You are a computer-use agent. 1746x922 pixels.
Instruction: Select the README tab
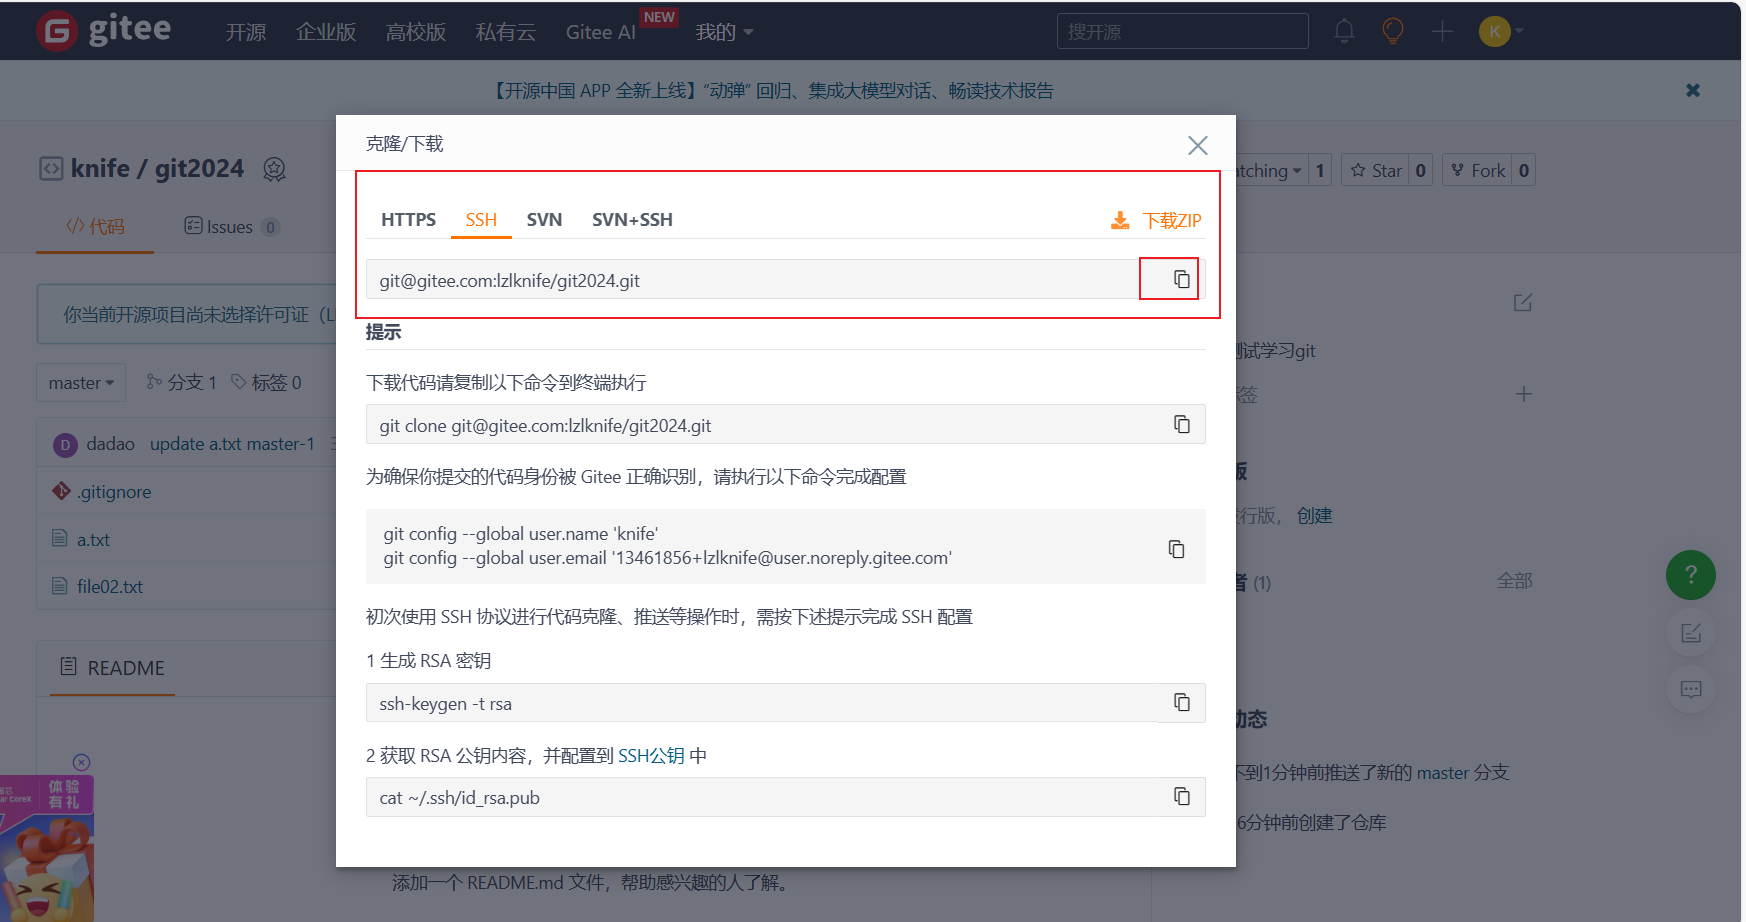[x=112, y=667]
